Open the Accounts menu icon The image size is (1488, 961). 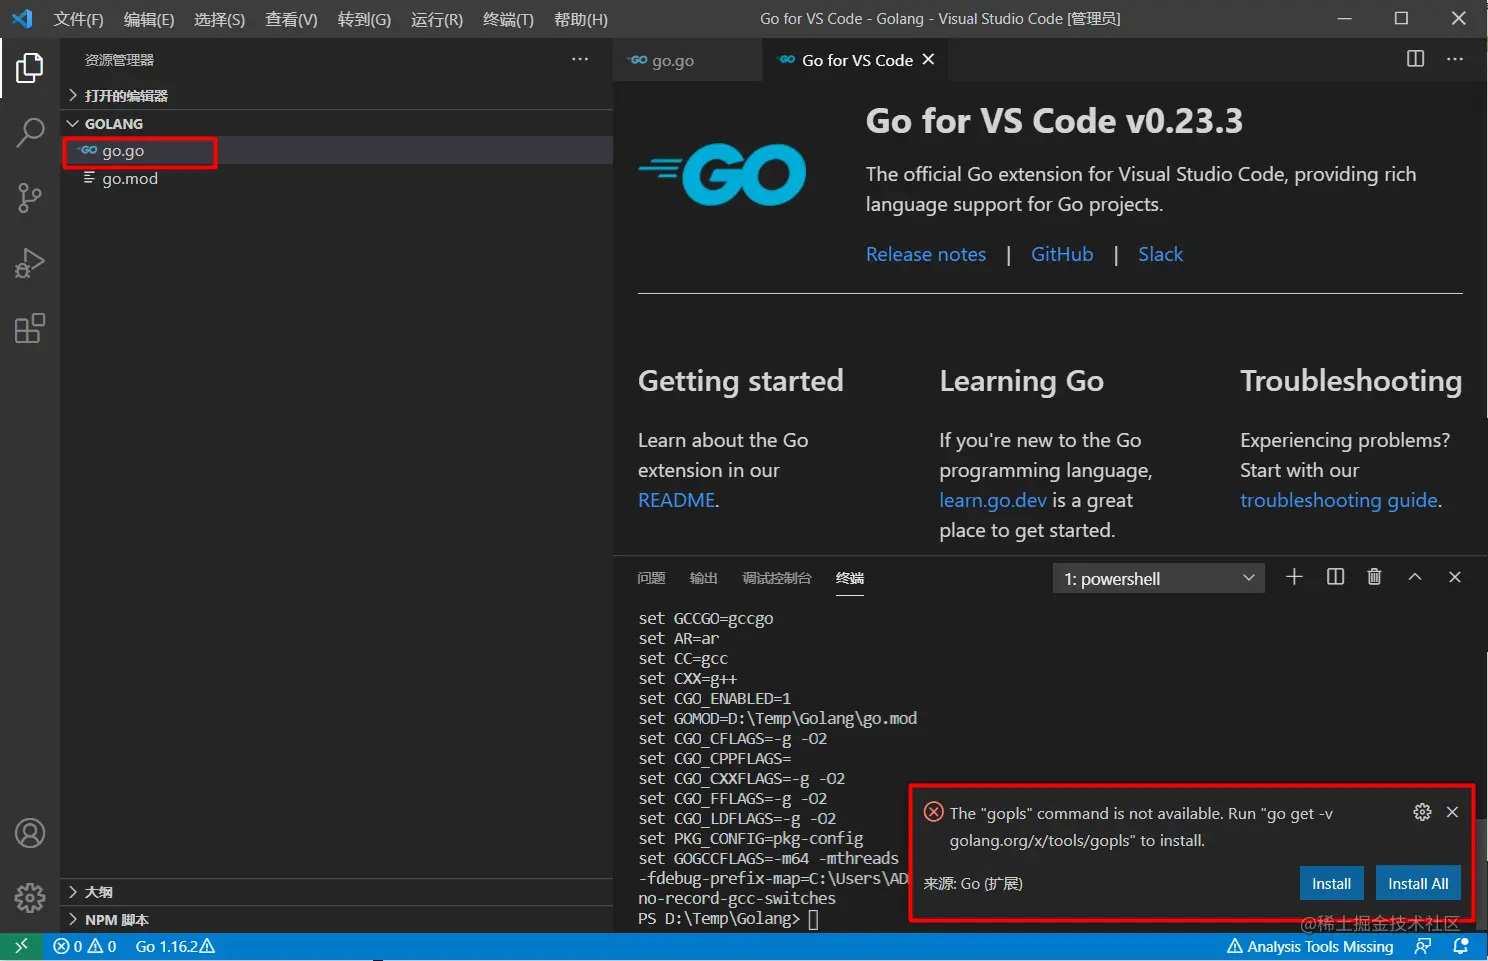pyautogui.click(x=30, y=833)
